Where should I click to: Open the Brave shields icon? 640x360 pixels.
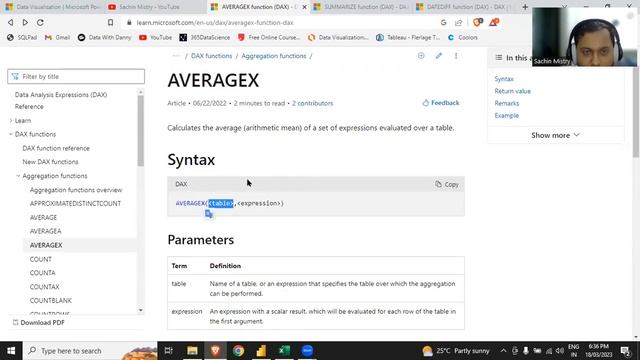477,22
